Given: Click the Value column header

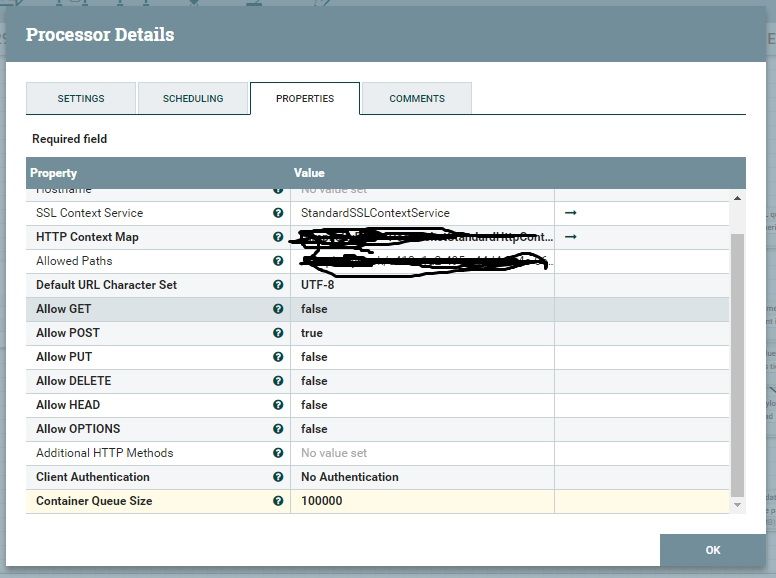Looking at the screenshot, I should click(309, 173).
